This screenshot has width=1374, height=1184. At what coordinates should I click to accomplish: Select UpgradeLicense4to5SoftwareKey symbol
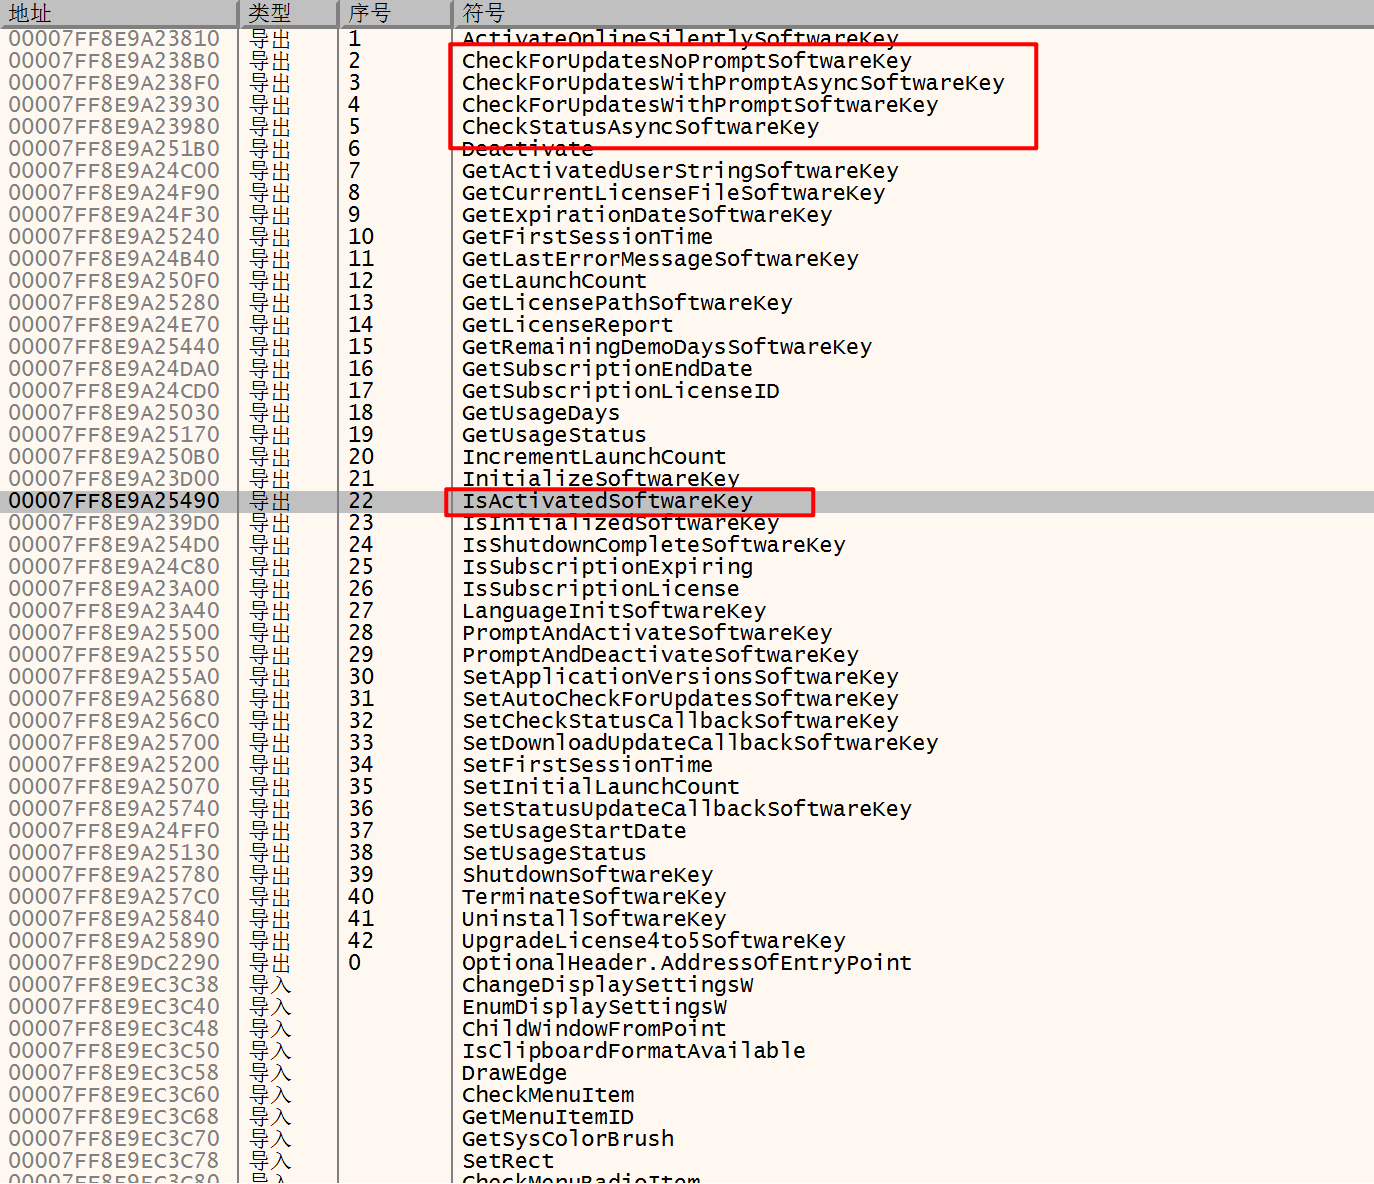(x=653, y=941)
